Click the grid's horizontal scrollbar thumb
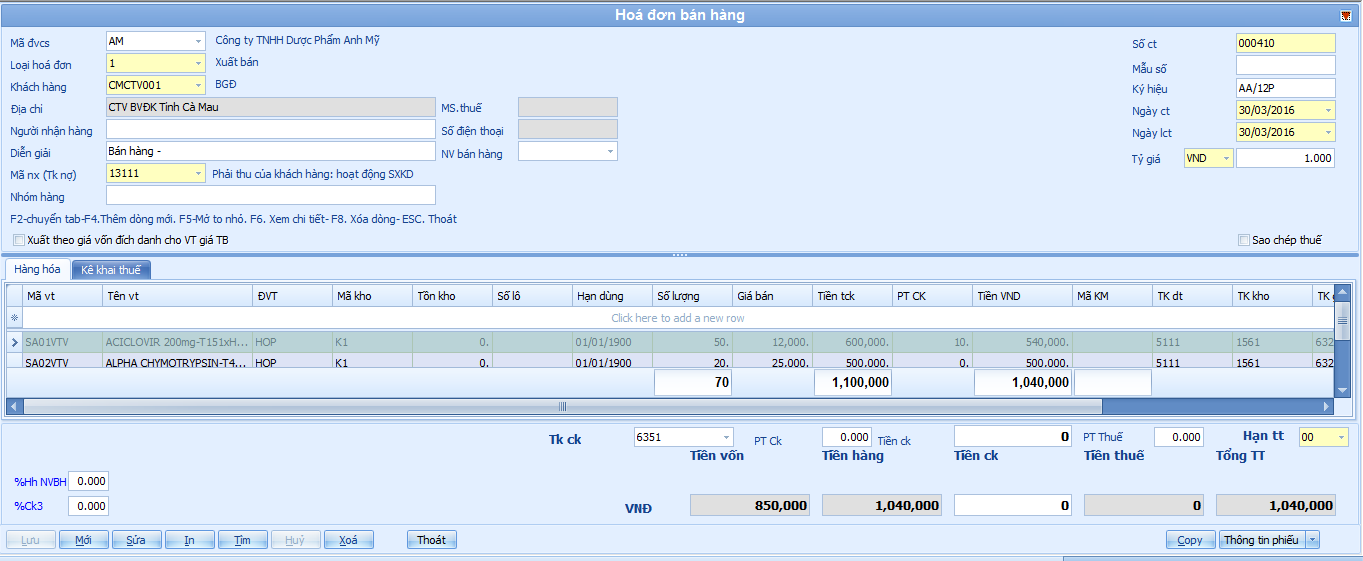The height and width of the screenshot is (561, 1363). pos(562,407)
